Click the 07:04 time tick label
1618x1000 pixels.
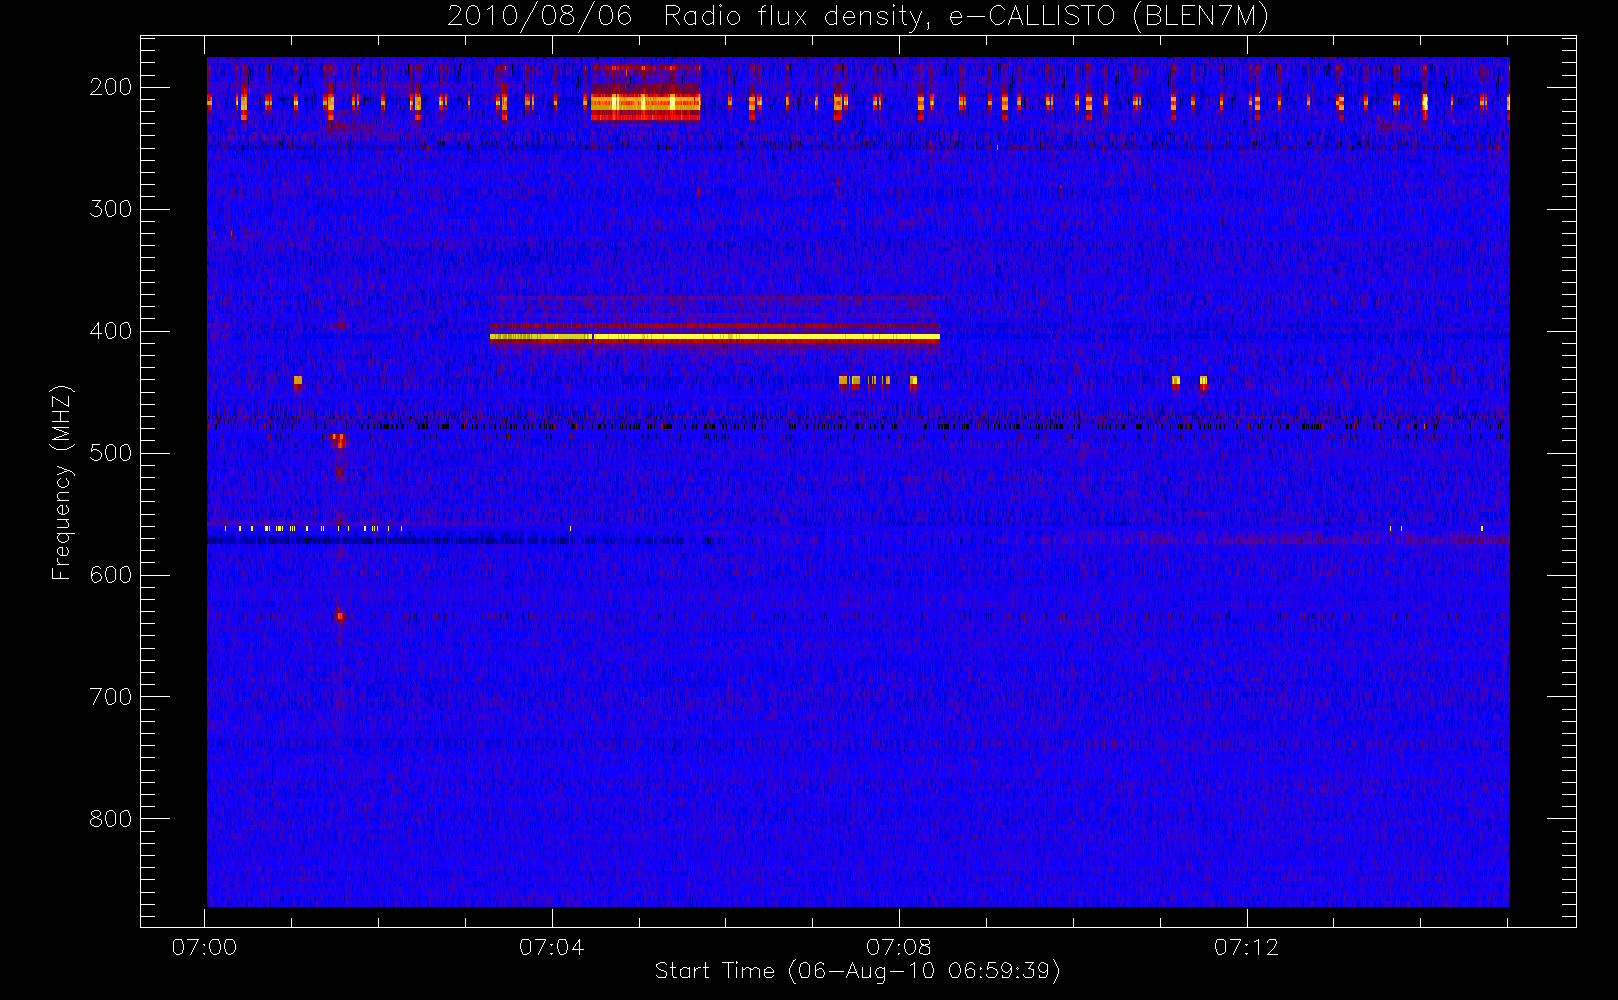click(551, 947)
